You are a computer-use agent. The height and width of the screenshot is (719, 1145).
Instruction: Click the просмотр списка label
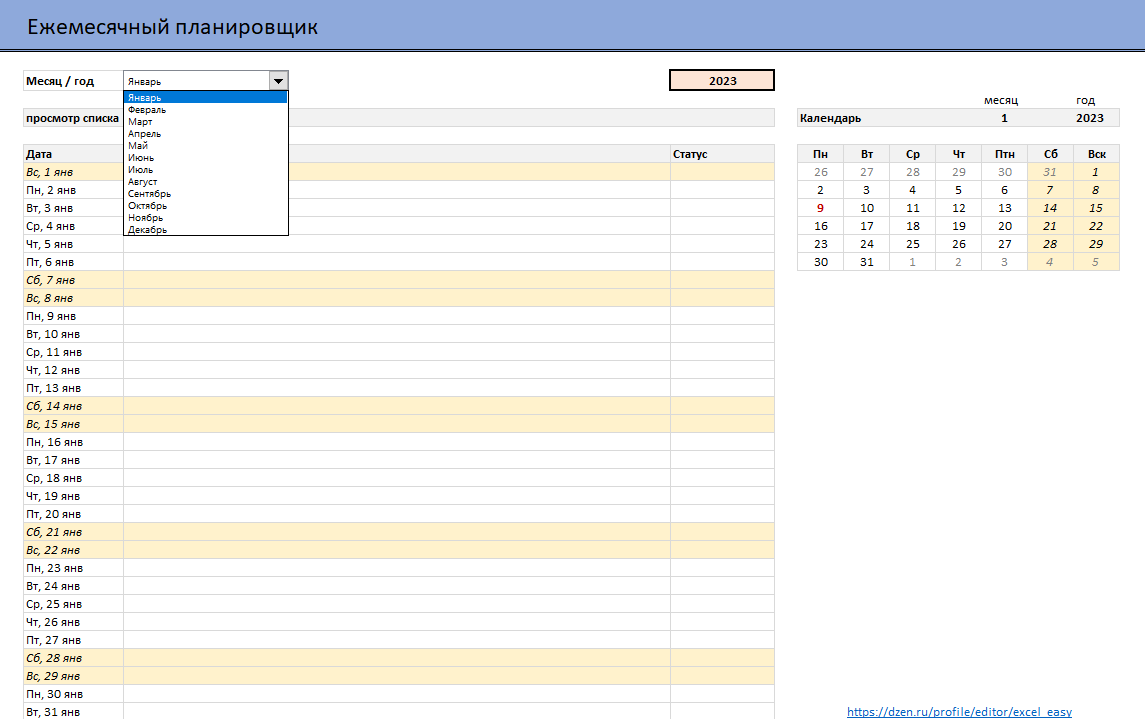coord(72,118)
